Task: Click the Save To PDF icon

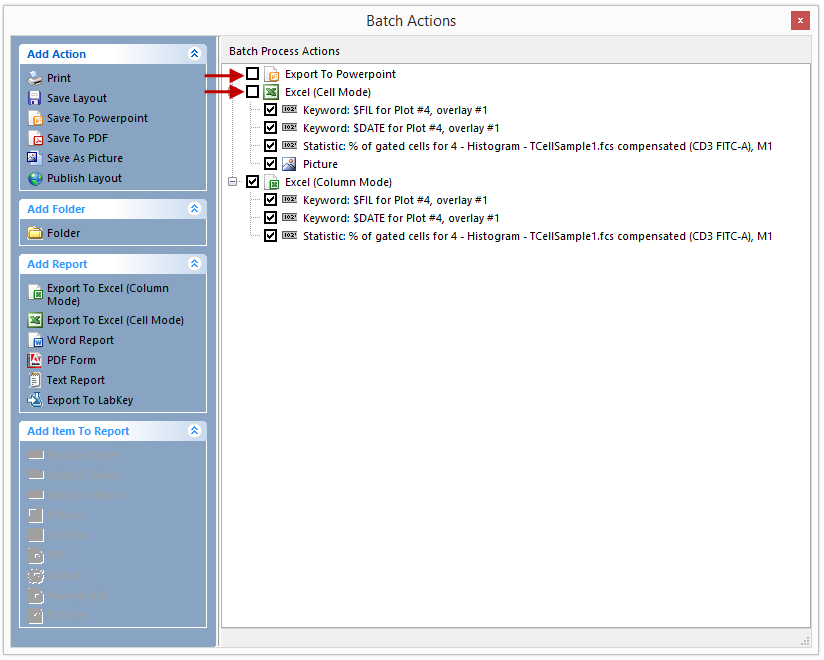Action: [35, 138]
